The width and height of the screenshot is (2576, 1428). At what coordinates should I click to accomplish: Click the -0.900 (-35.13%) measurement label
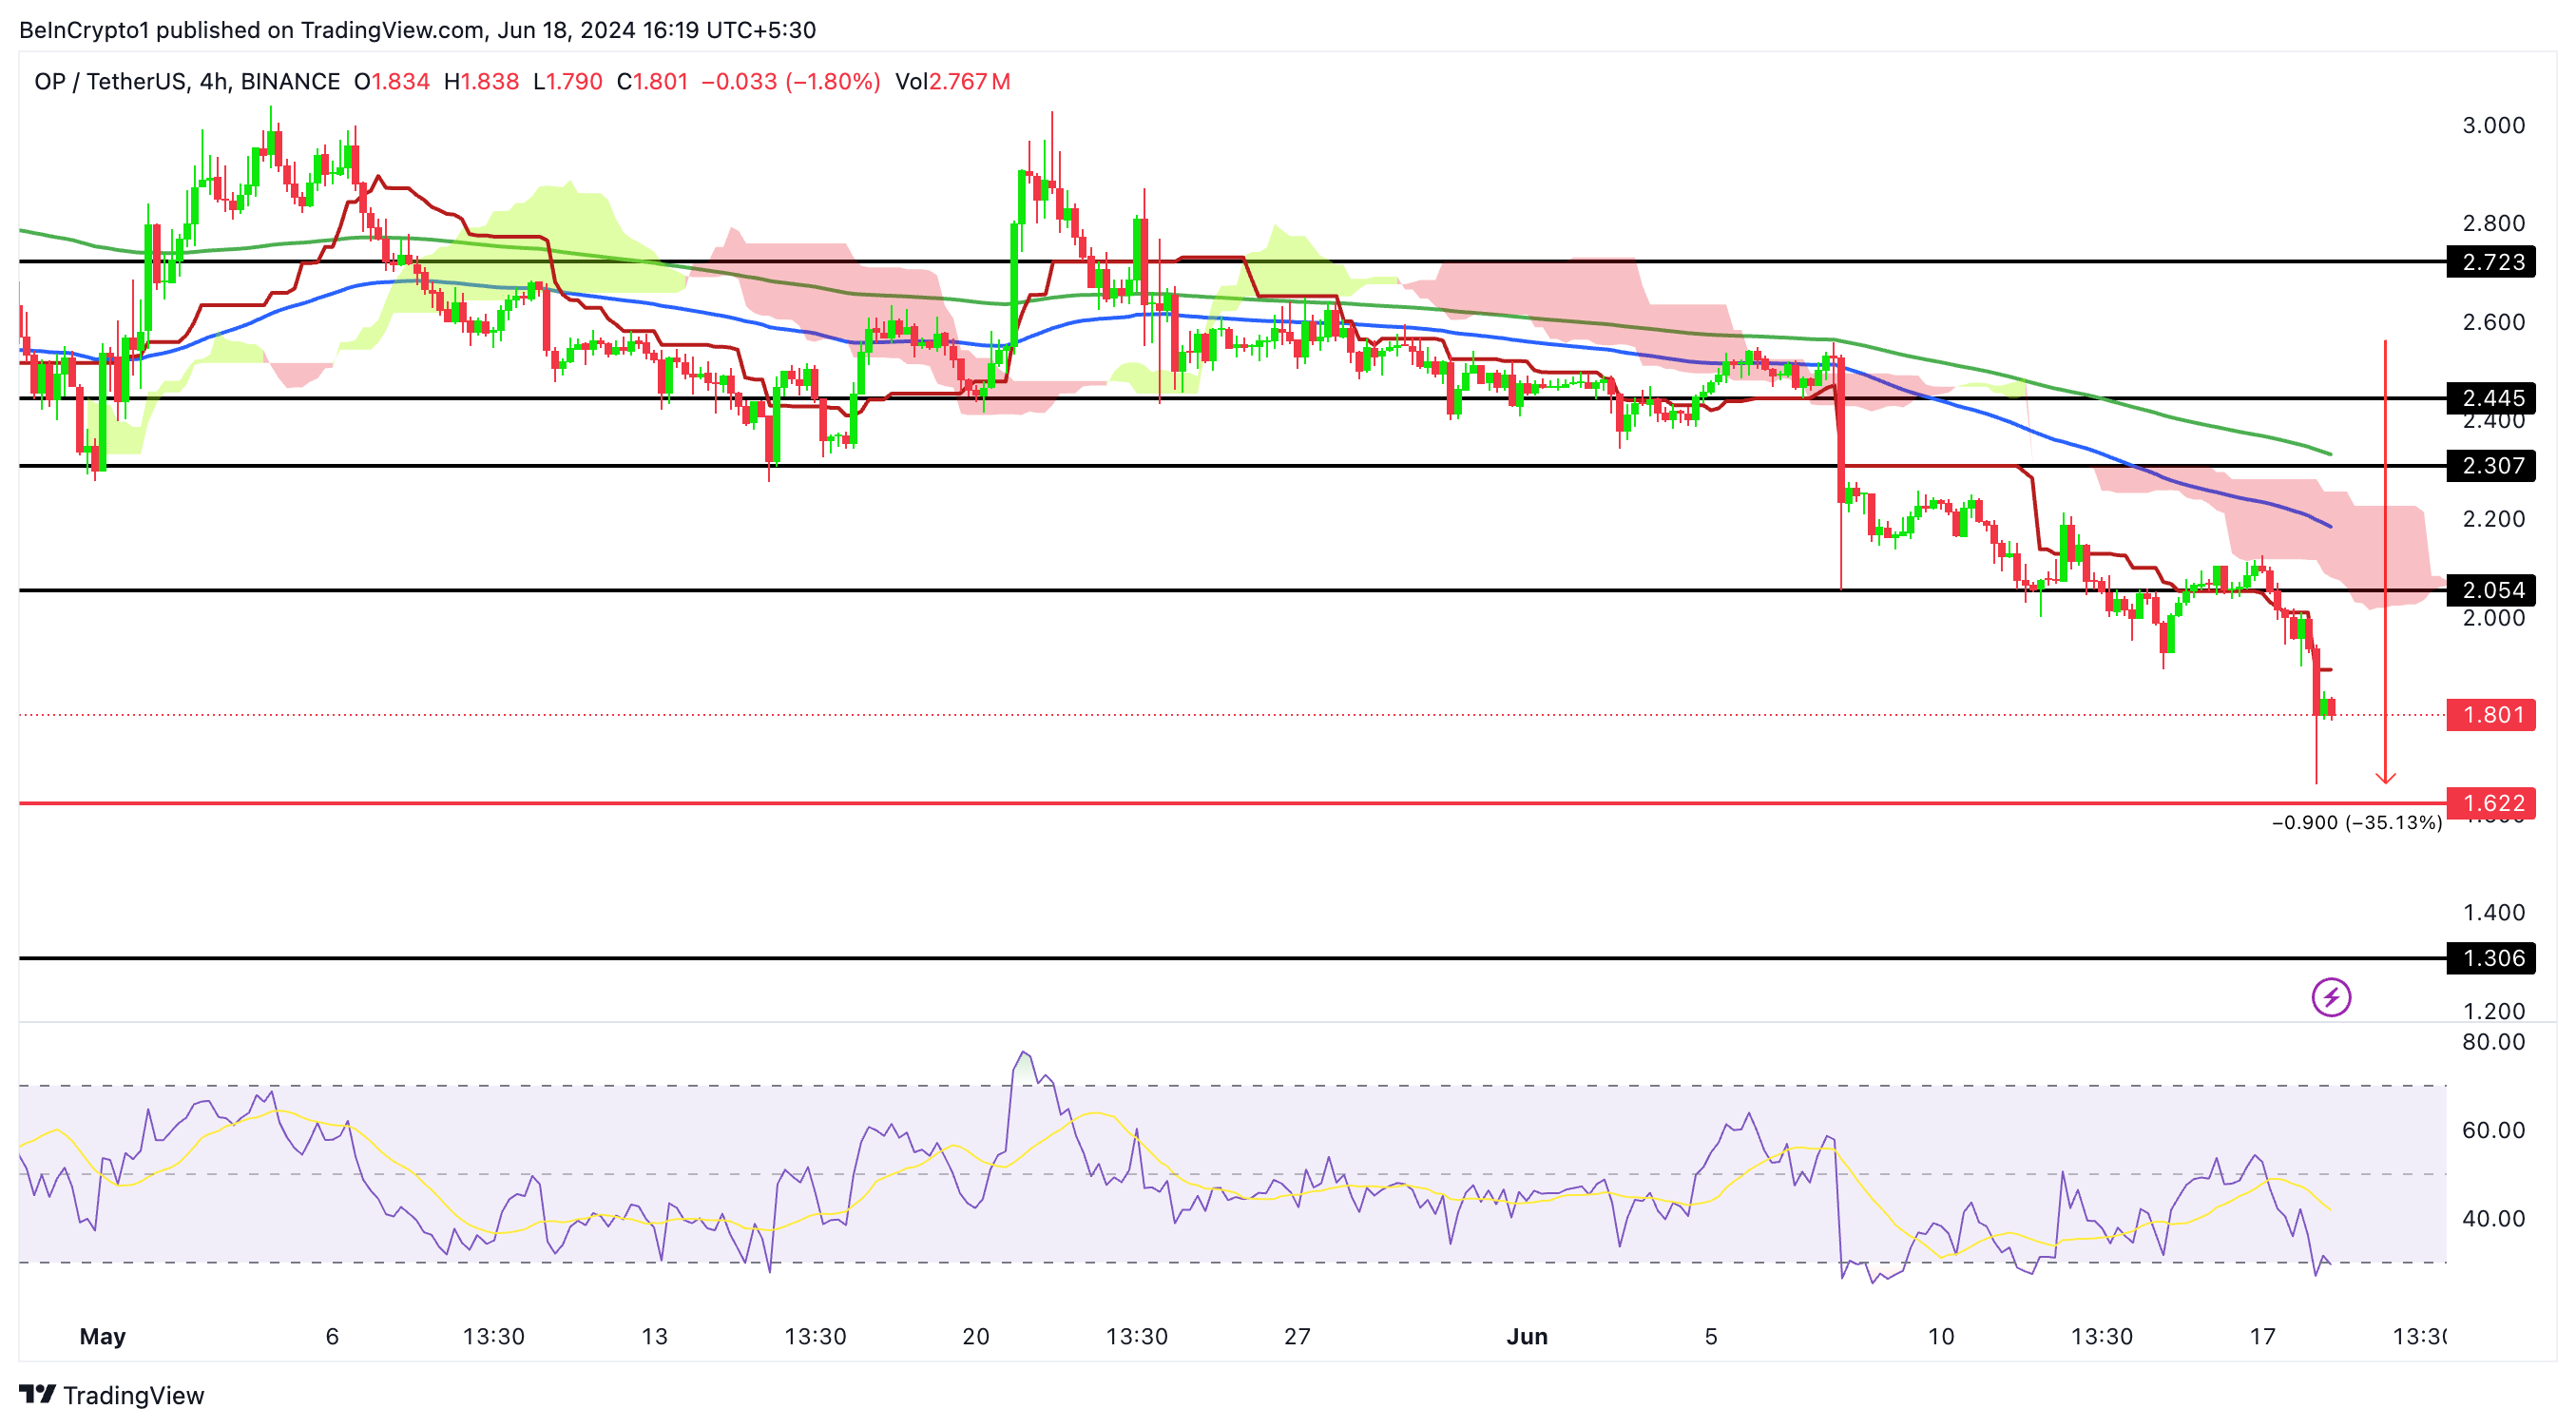[x=2356, y=823]
